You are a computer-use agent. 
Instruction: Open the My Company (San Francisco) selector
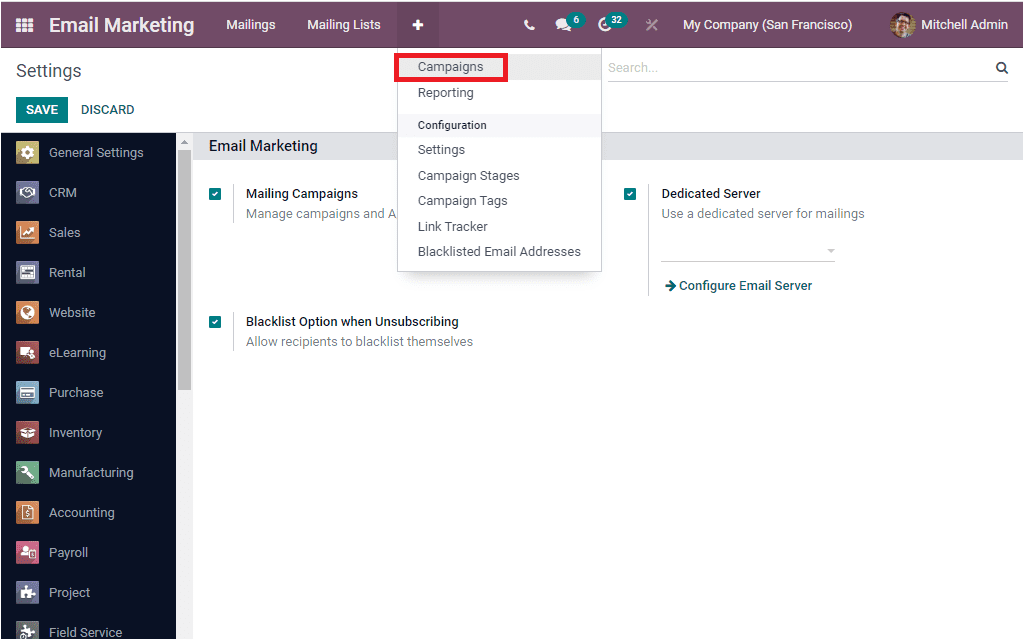click(x=767, y=25)
